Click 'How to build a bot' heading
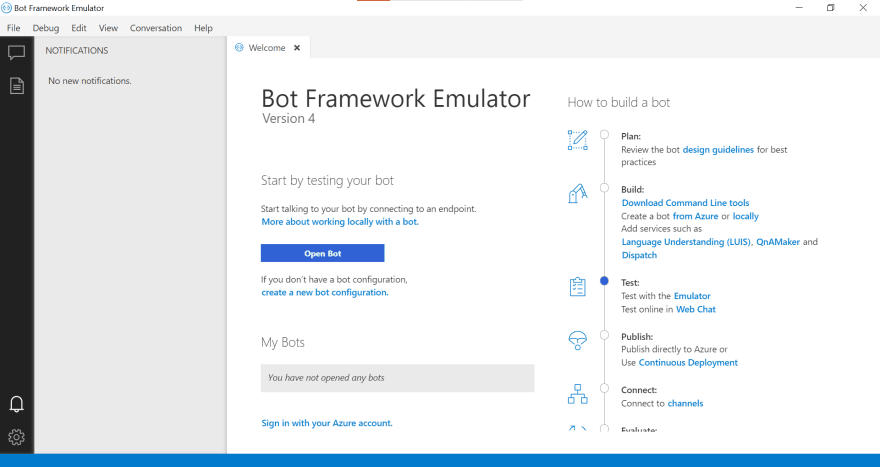 point(618,102)
